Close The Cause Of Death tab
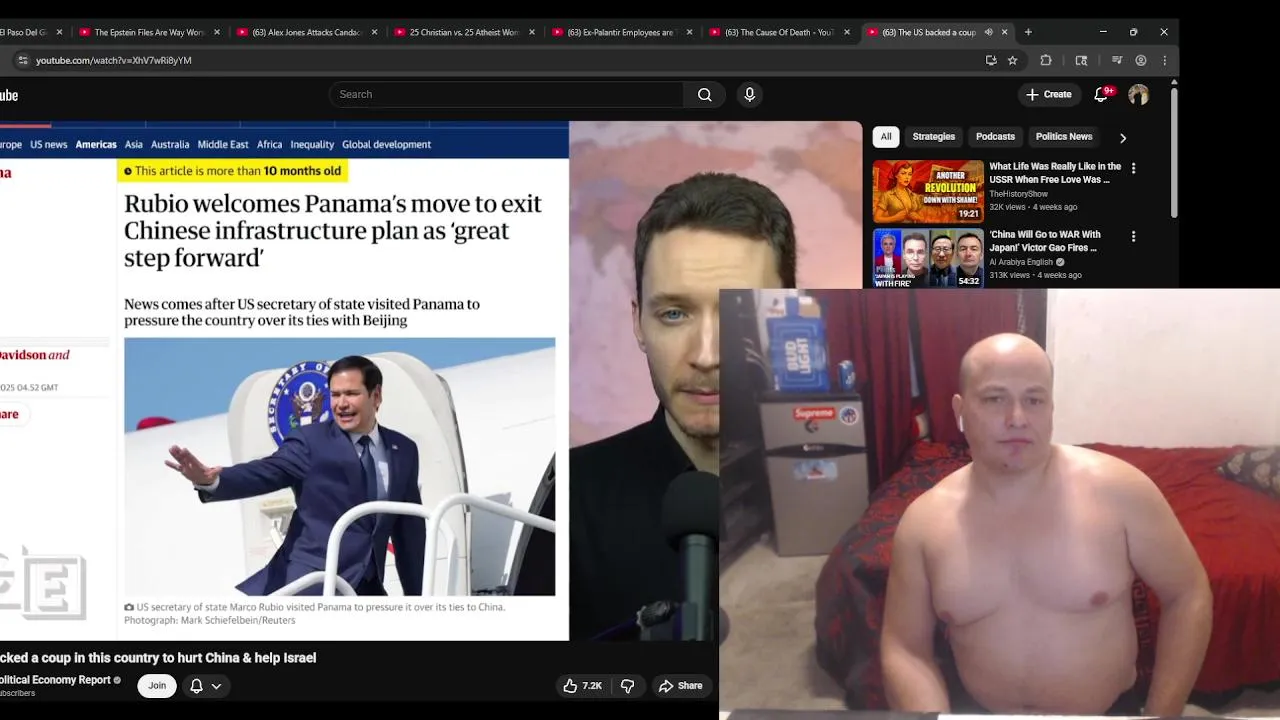 tap(847, 32)
